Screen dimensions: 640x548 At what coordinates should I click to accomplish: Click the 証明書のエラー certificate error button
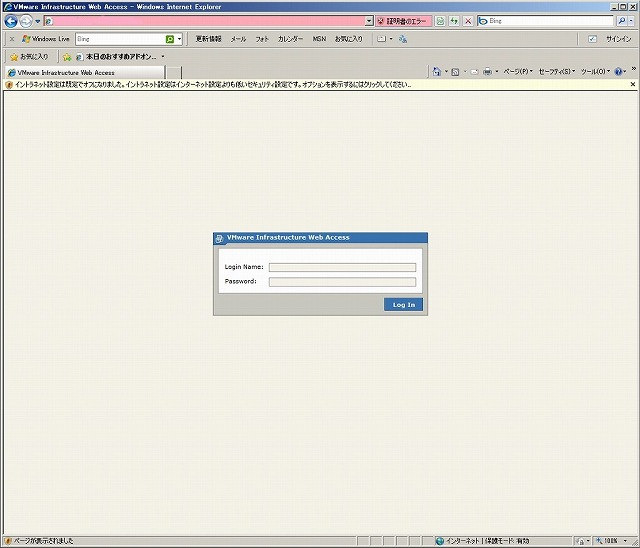point(404,21)
